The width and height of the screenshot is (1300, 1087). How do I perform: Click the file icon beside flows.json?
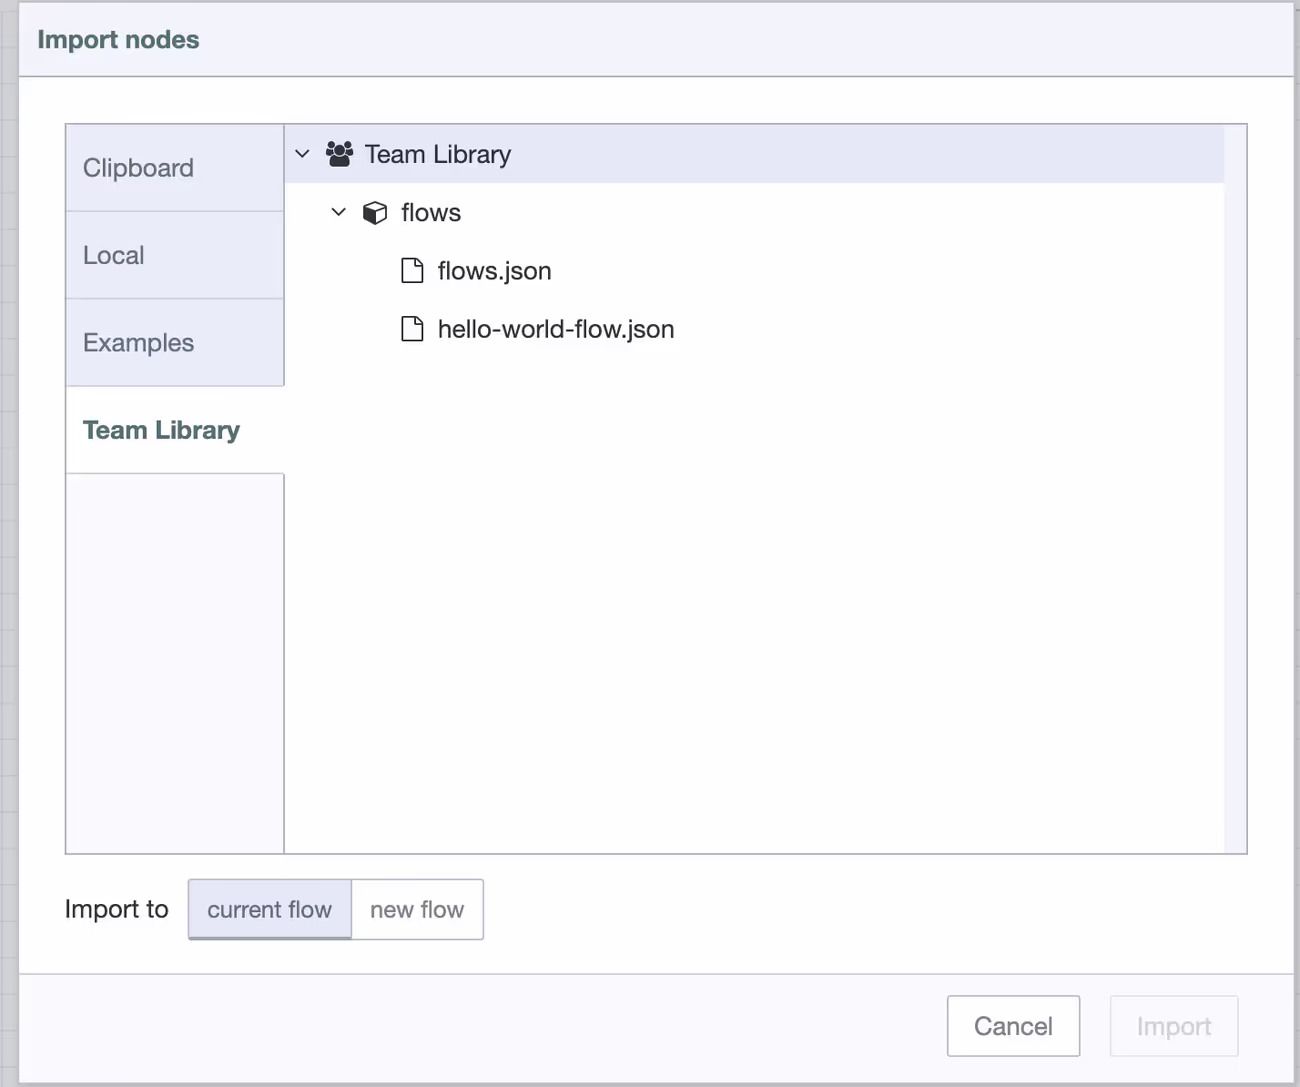click(413, 270)
